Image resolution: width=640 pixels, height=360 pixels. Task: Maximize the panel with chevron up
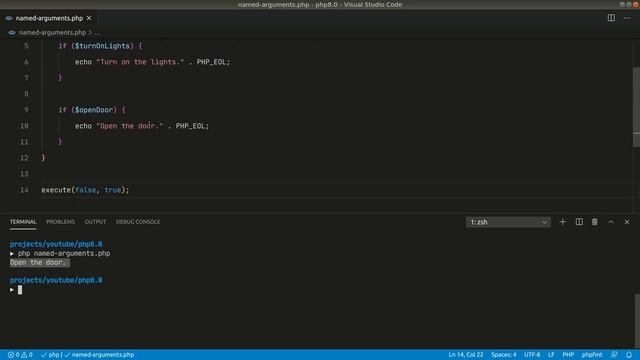coord(611,222)
